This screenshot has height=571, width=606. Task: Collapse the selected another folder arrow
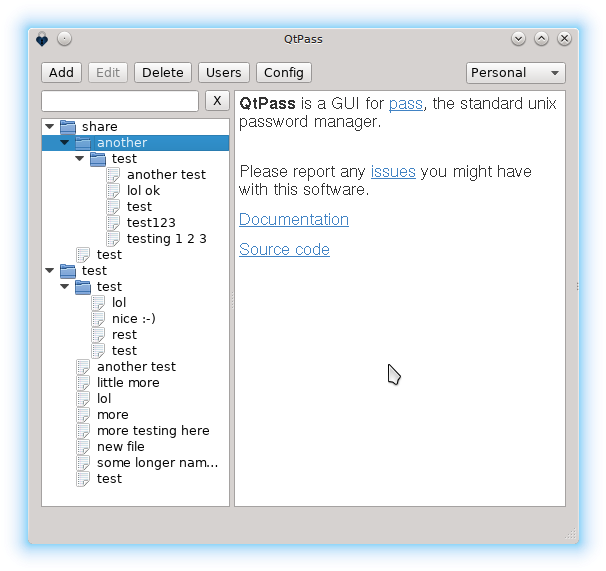(x=65, y=142)
